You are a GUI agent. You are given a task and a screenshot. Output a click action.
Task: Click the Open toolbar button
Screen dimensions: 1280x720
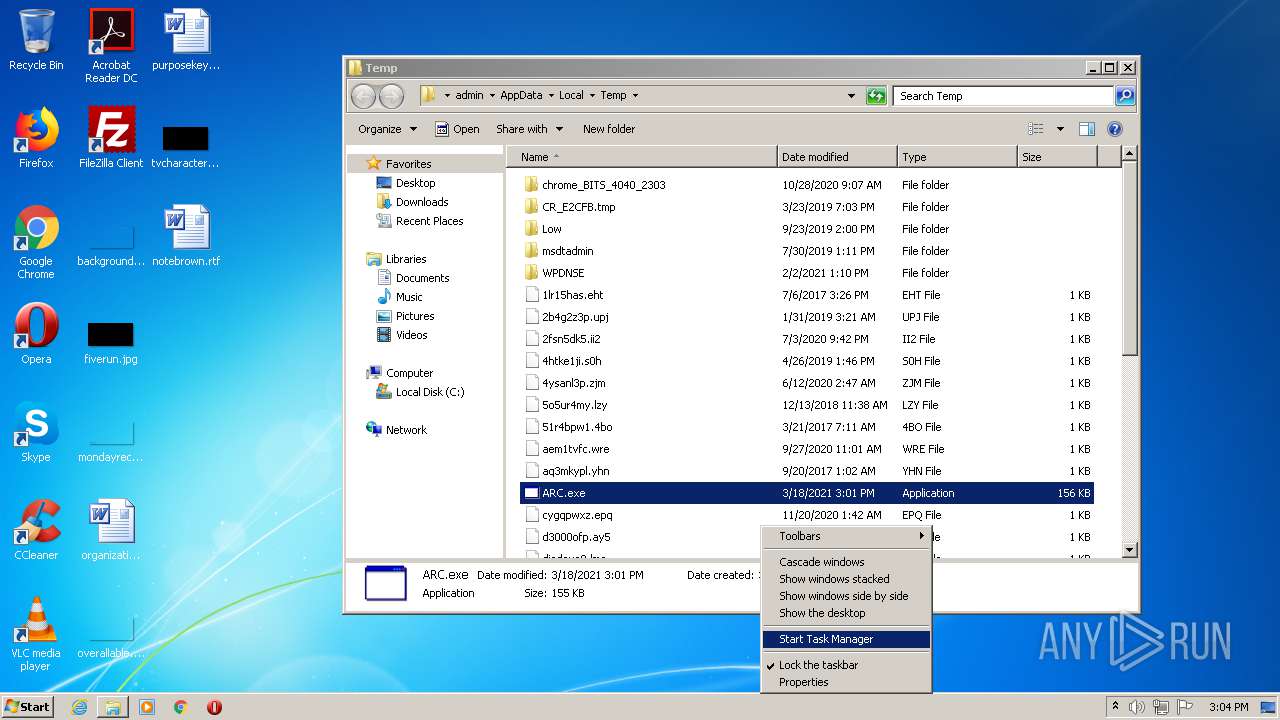[x=457, y=129]
